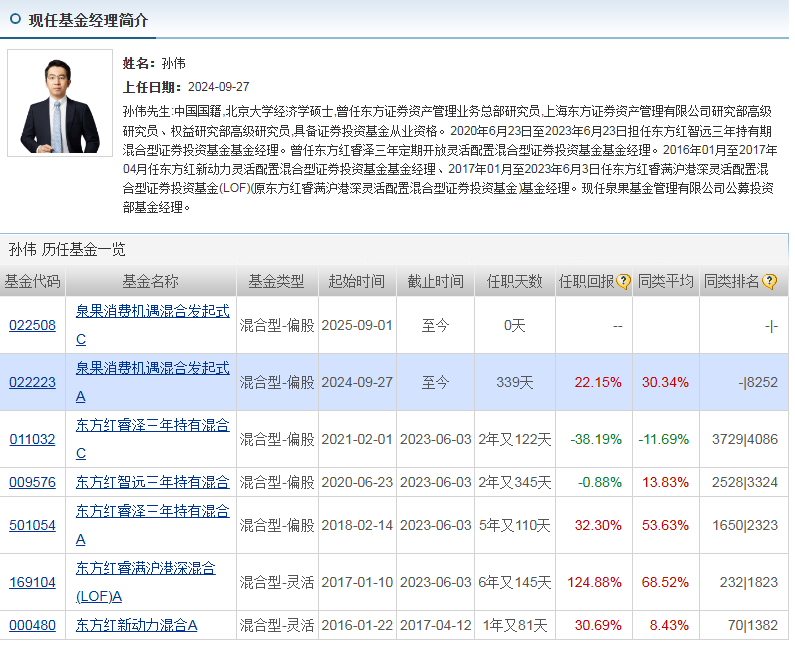
Task: Click the 孙伟 历任基金一览 table title
Action: tap(67, 249)
